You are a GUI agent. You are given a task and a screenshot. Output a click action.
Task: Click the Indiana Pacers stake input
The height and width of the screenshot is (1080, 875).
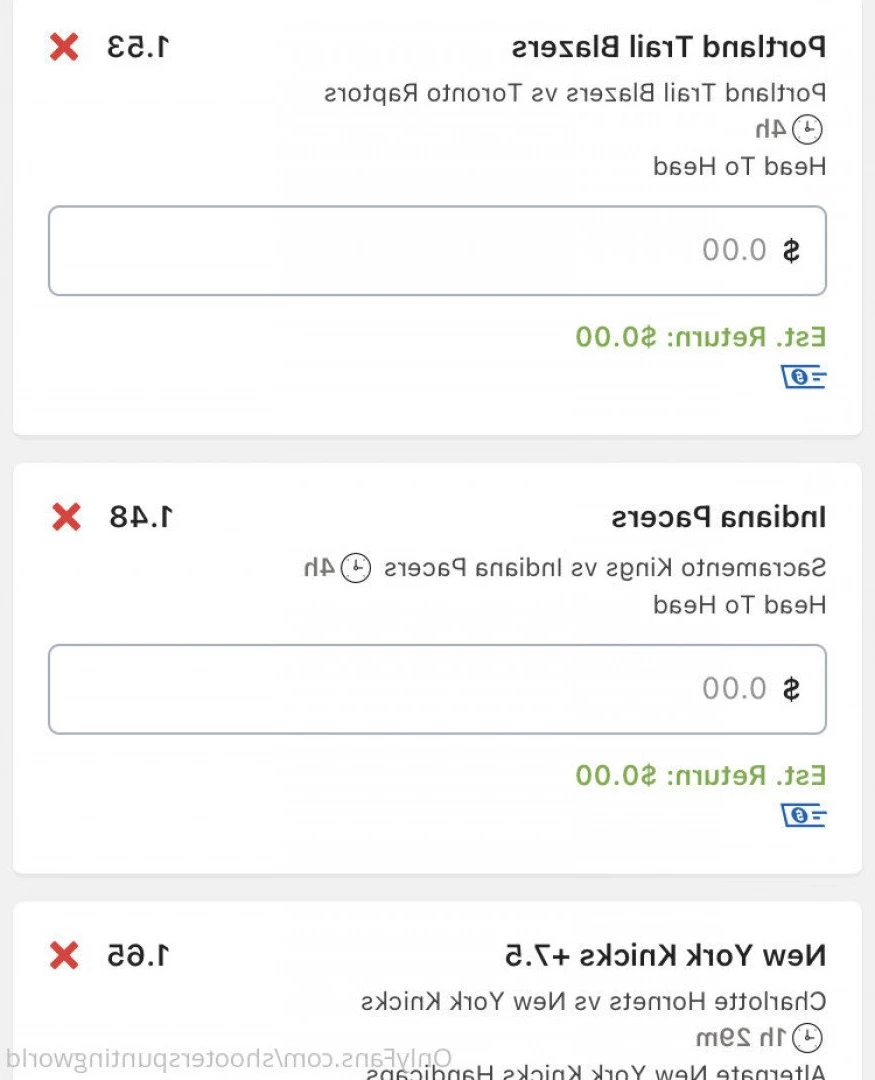pyautogui.click(x=438, y=689)
